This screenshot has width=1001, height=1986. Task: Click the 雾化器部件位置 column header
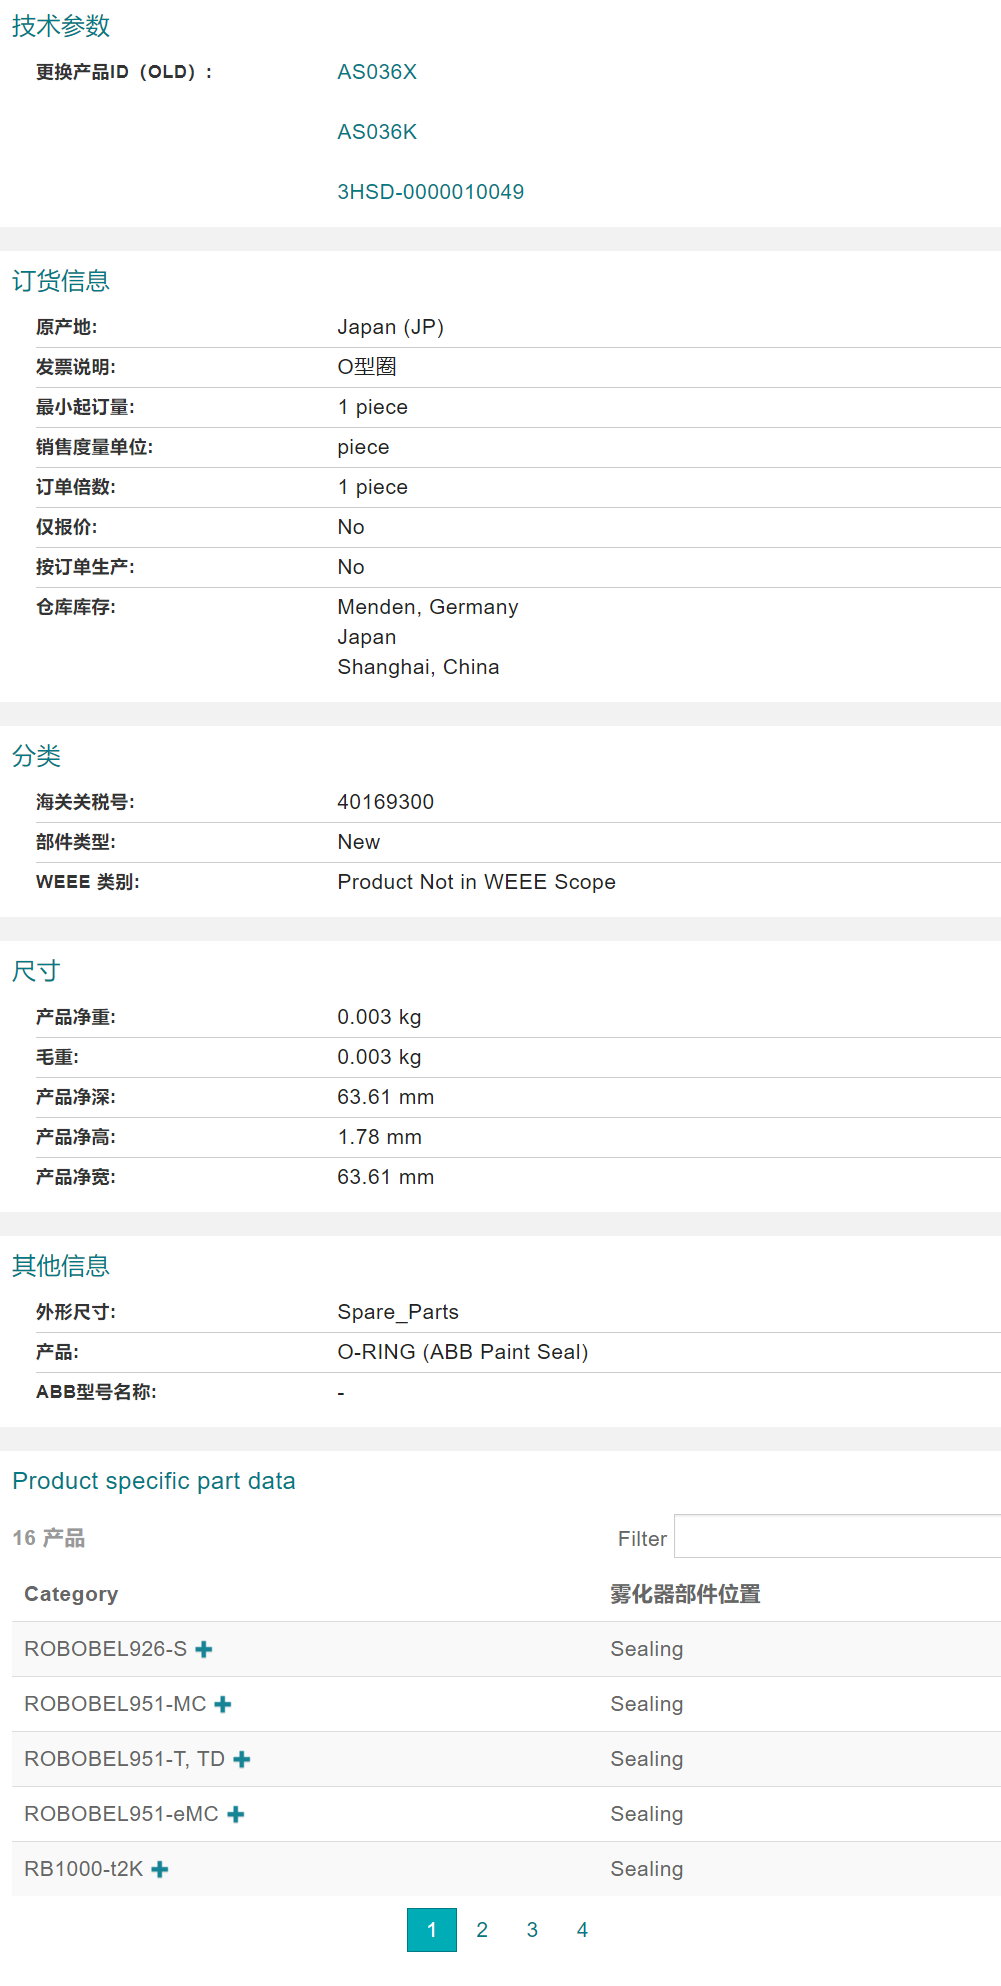click(685, 1594)
